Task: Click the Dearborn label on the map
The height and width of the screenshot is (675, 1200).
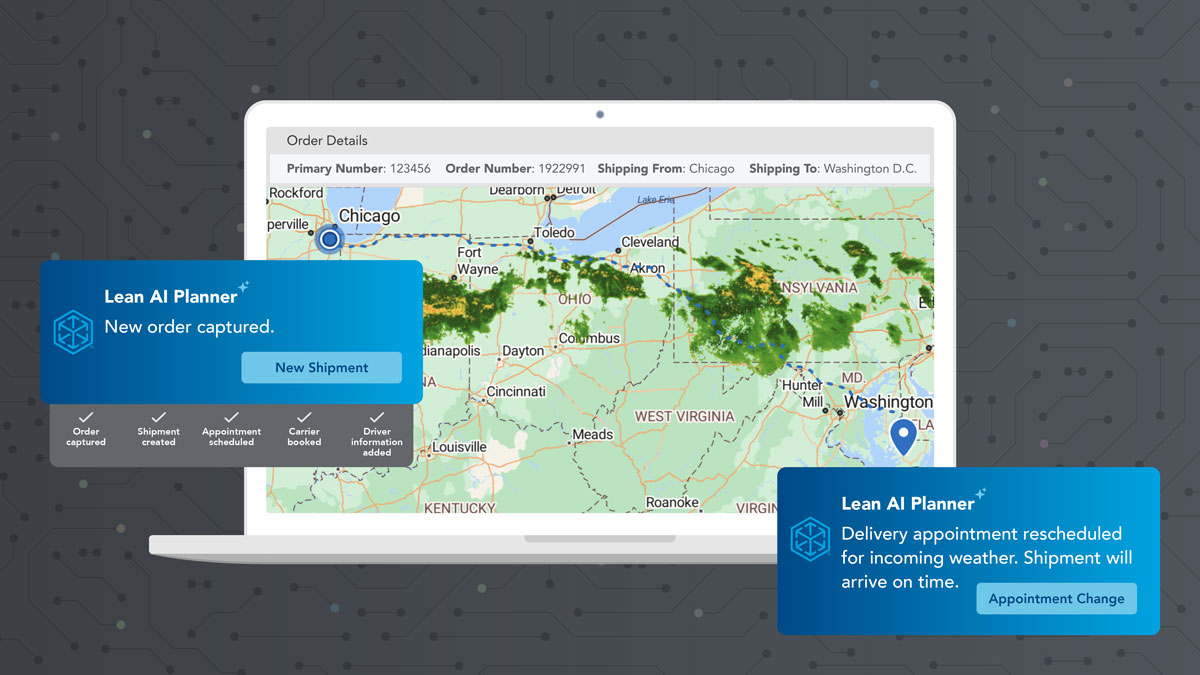Action: (517, 190)
